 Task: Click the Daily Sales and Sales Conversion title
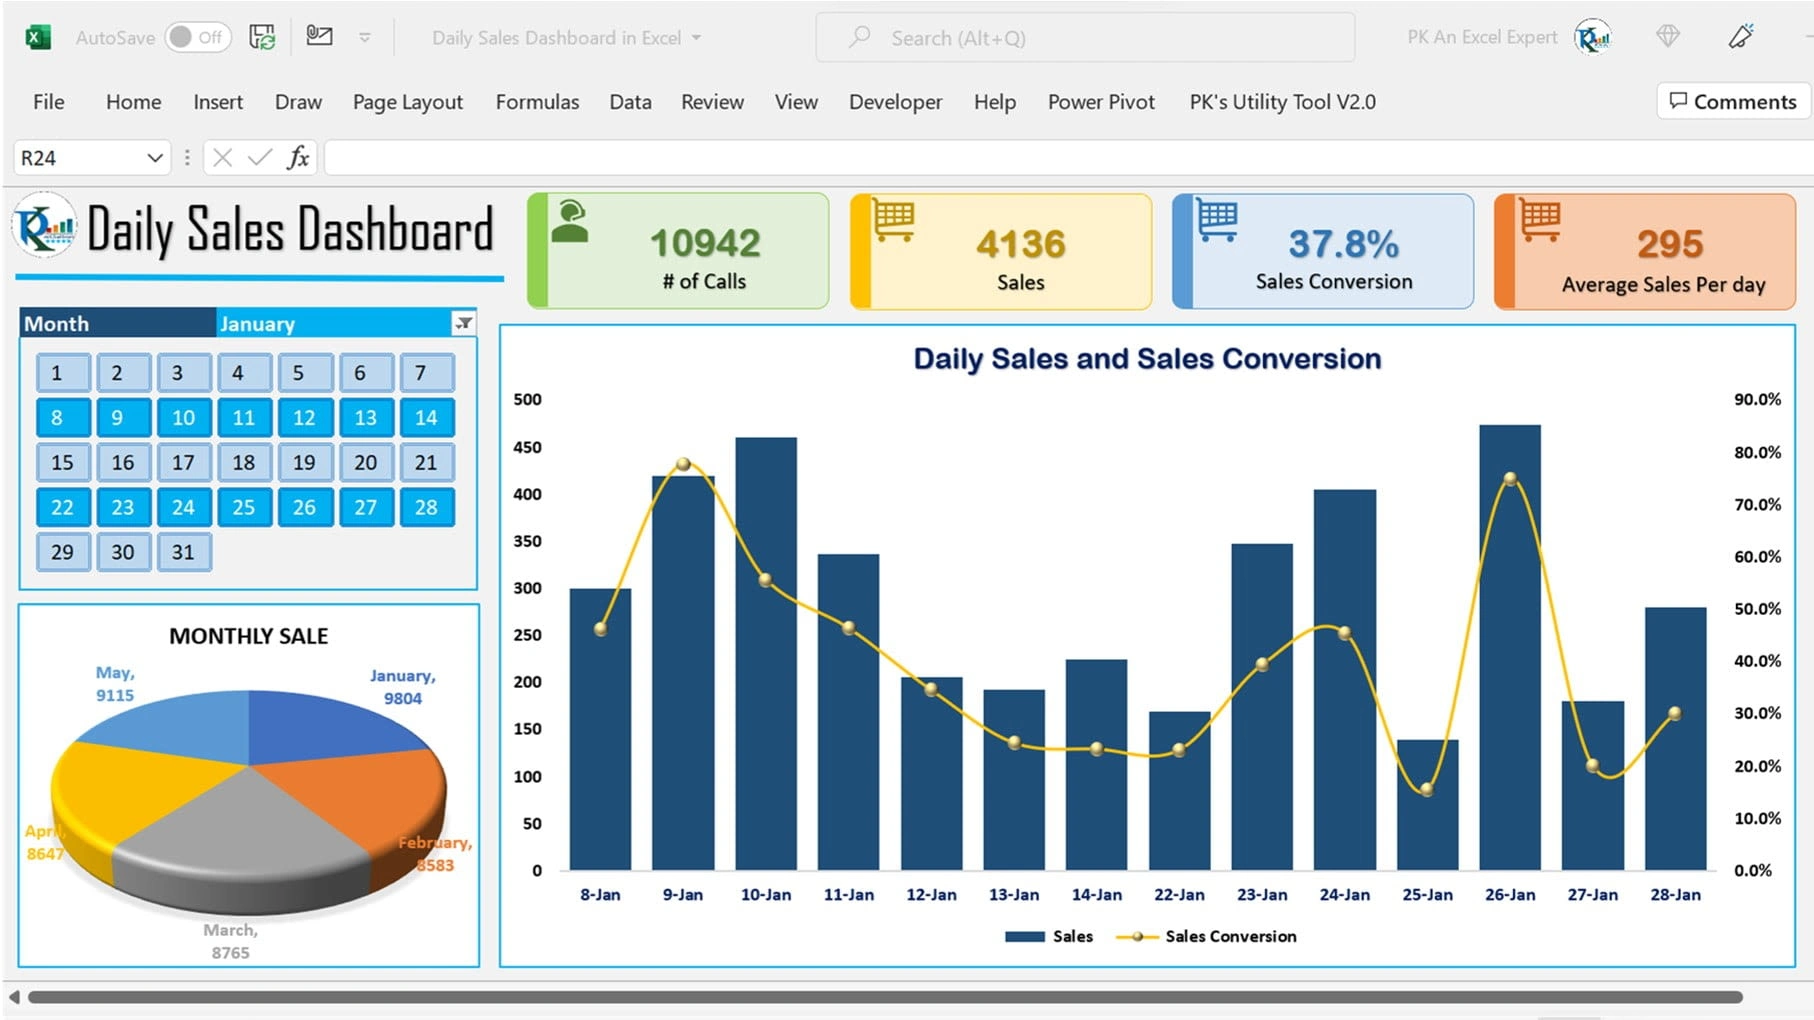point(1147,358)
